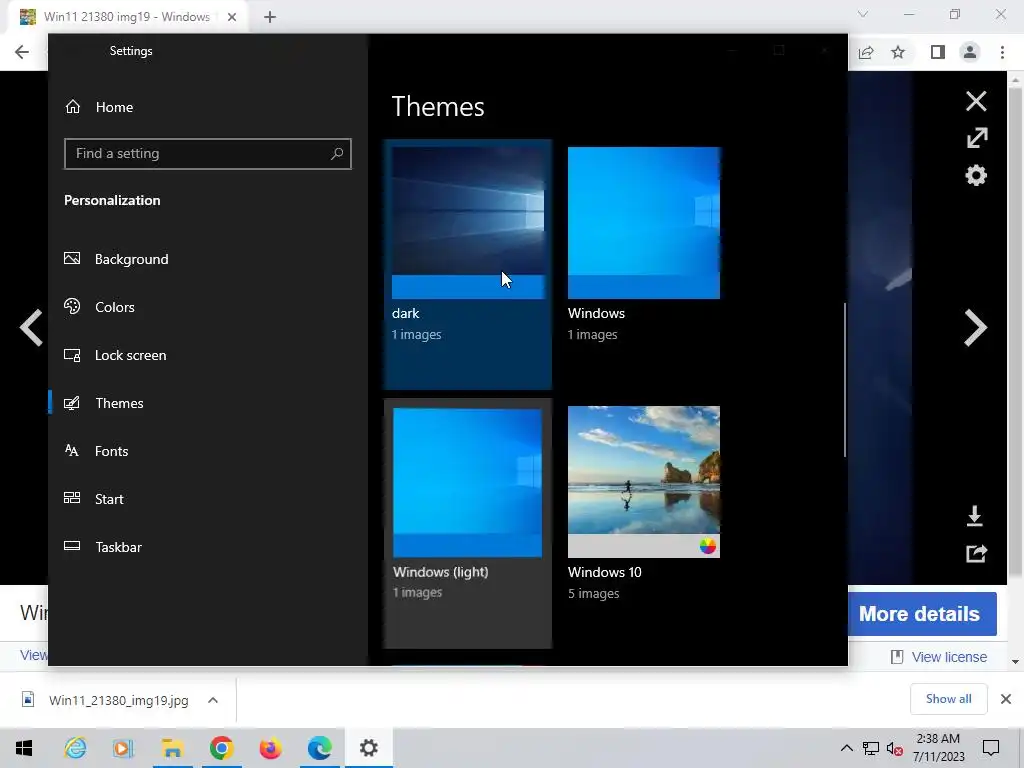Share the image via viewer share icon

click(976, 554)
